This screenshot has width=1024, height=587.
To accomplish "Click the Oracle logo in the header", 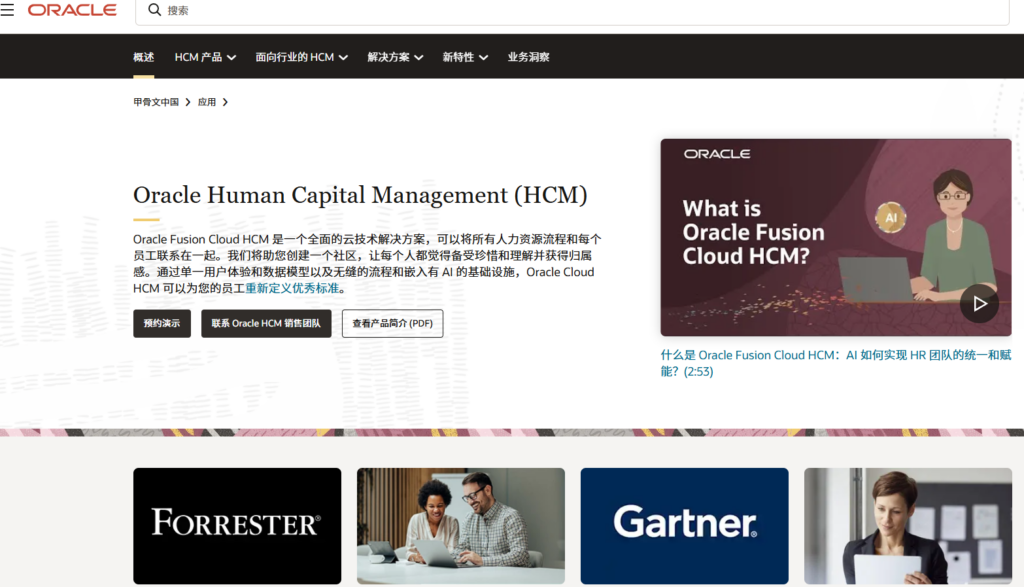I will click(72, 10).
